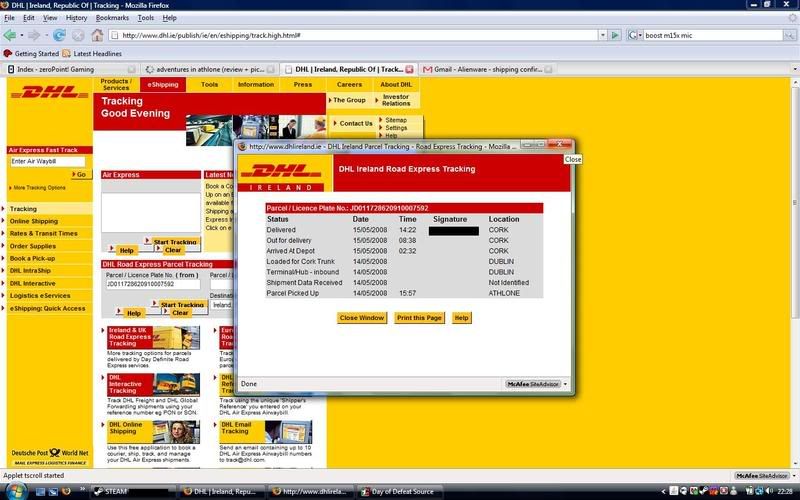Select Products / Services navigation tab
Viewport: 800px width, 500px height.
116,85
